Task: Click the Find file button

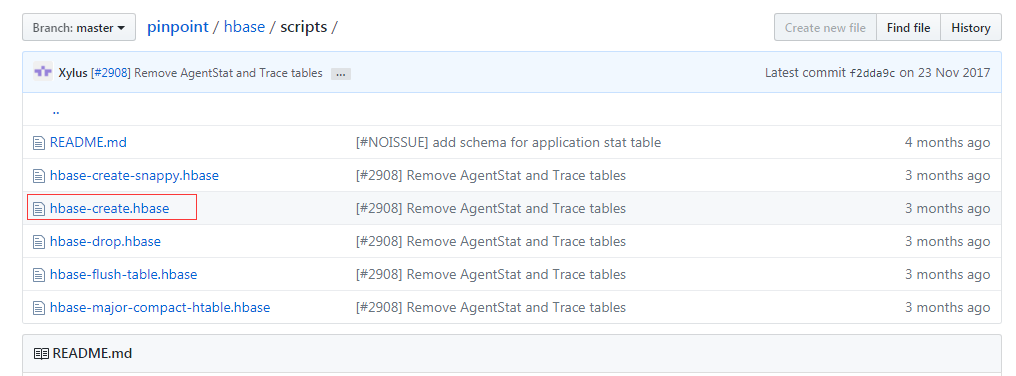Action: tap(908, 28)
